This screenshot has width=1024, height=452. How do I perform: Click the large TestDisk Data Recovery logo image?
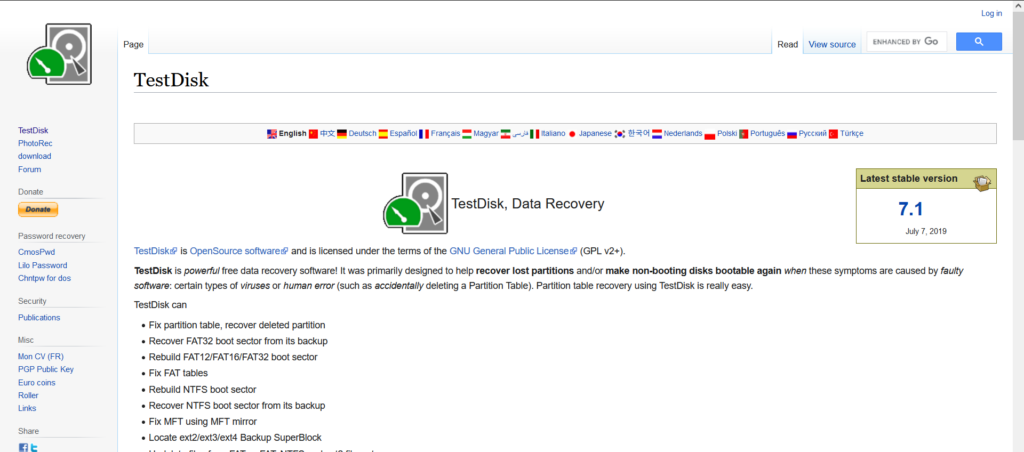coord(415,203)
